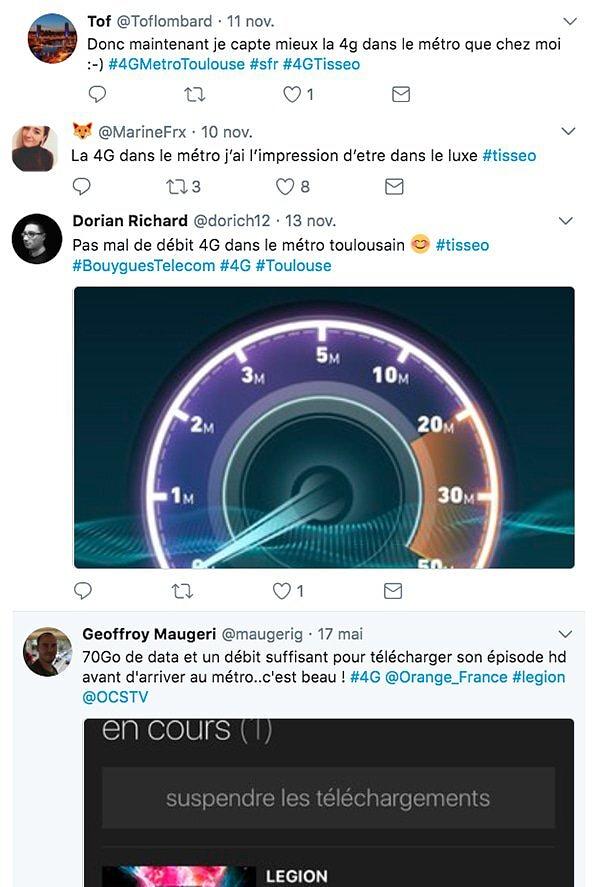Expand the more menu on @MarineFrx's tweet

(568, 131)
